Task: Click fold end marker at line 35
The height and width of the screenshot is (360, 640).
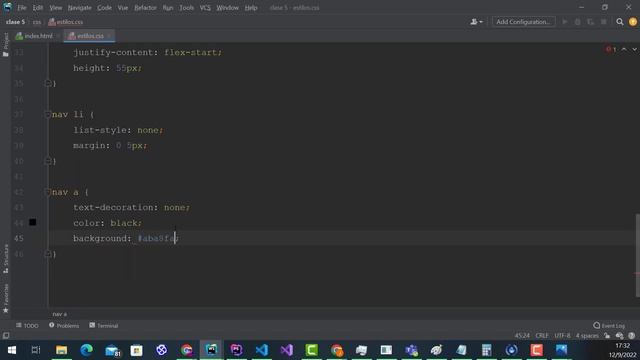Action: pos(47,83)
